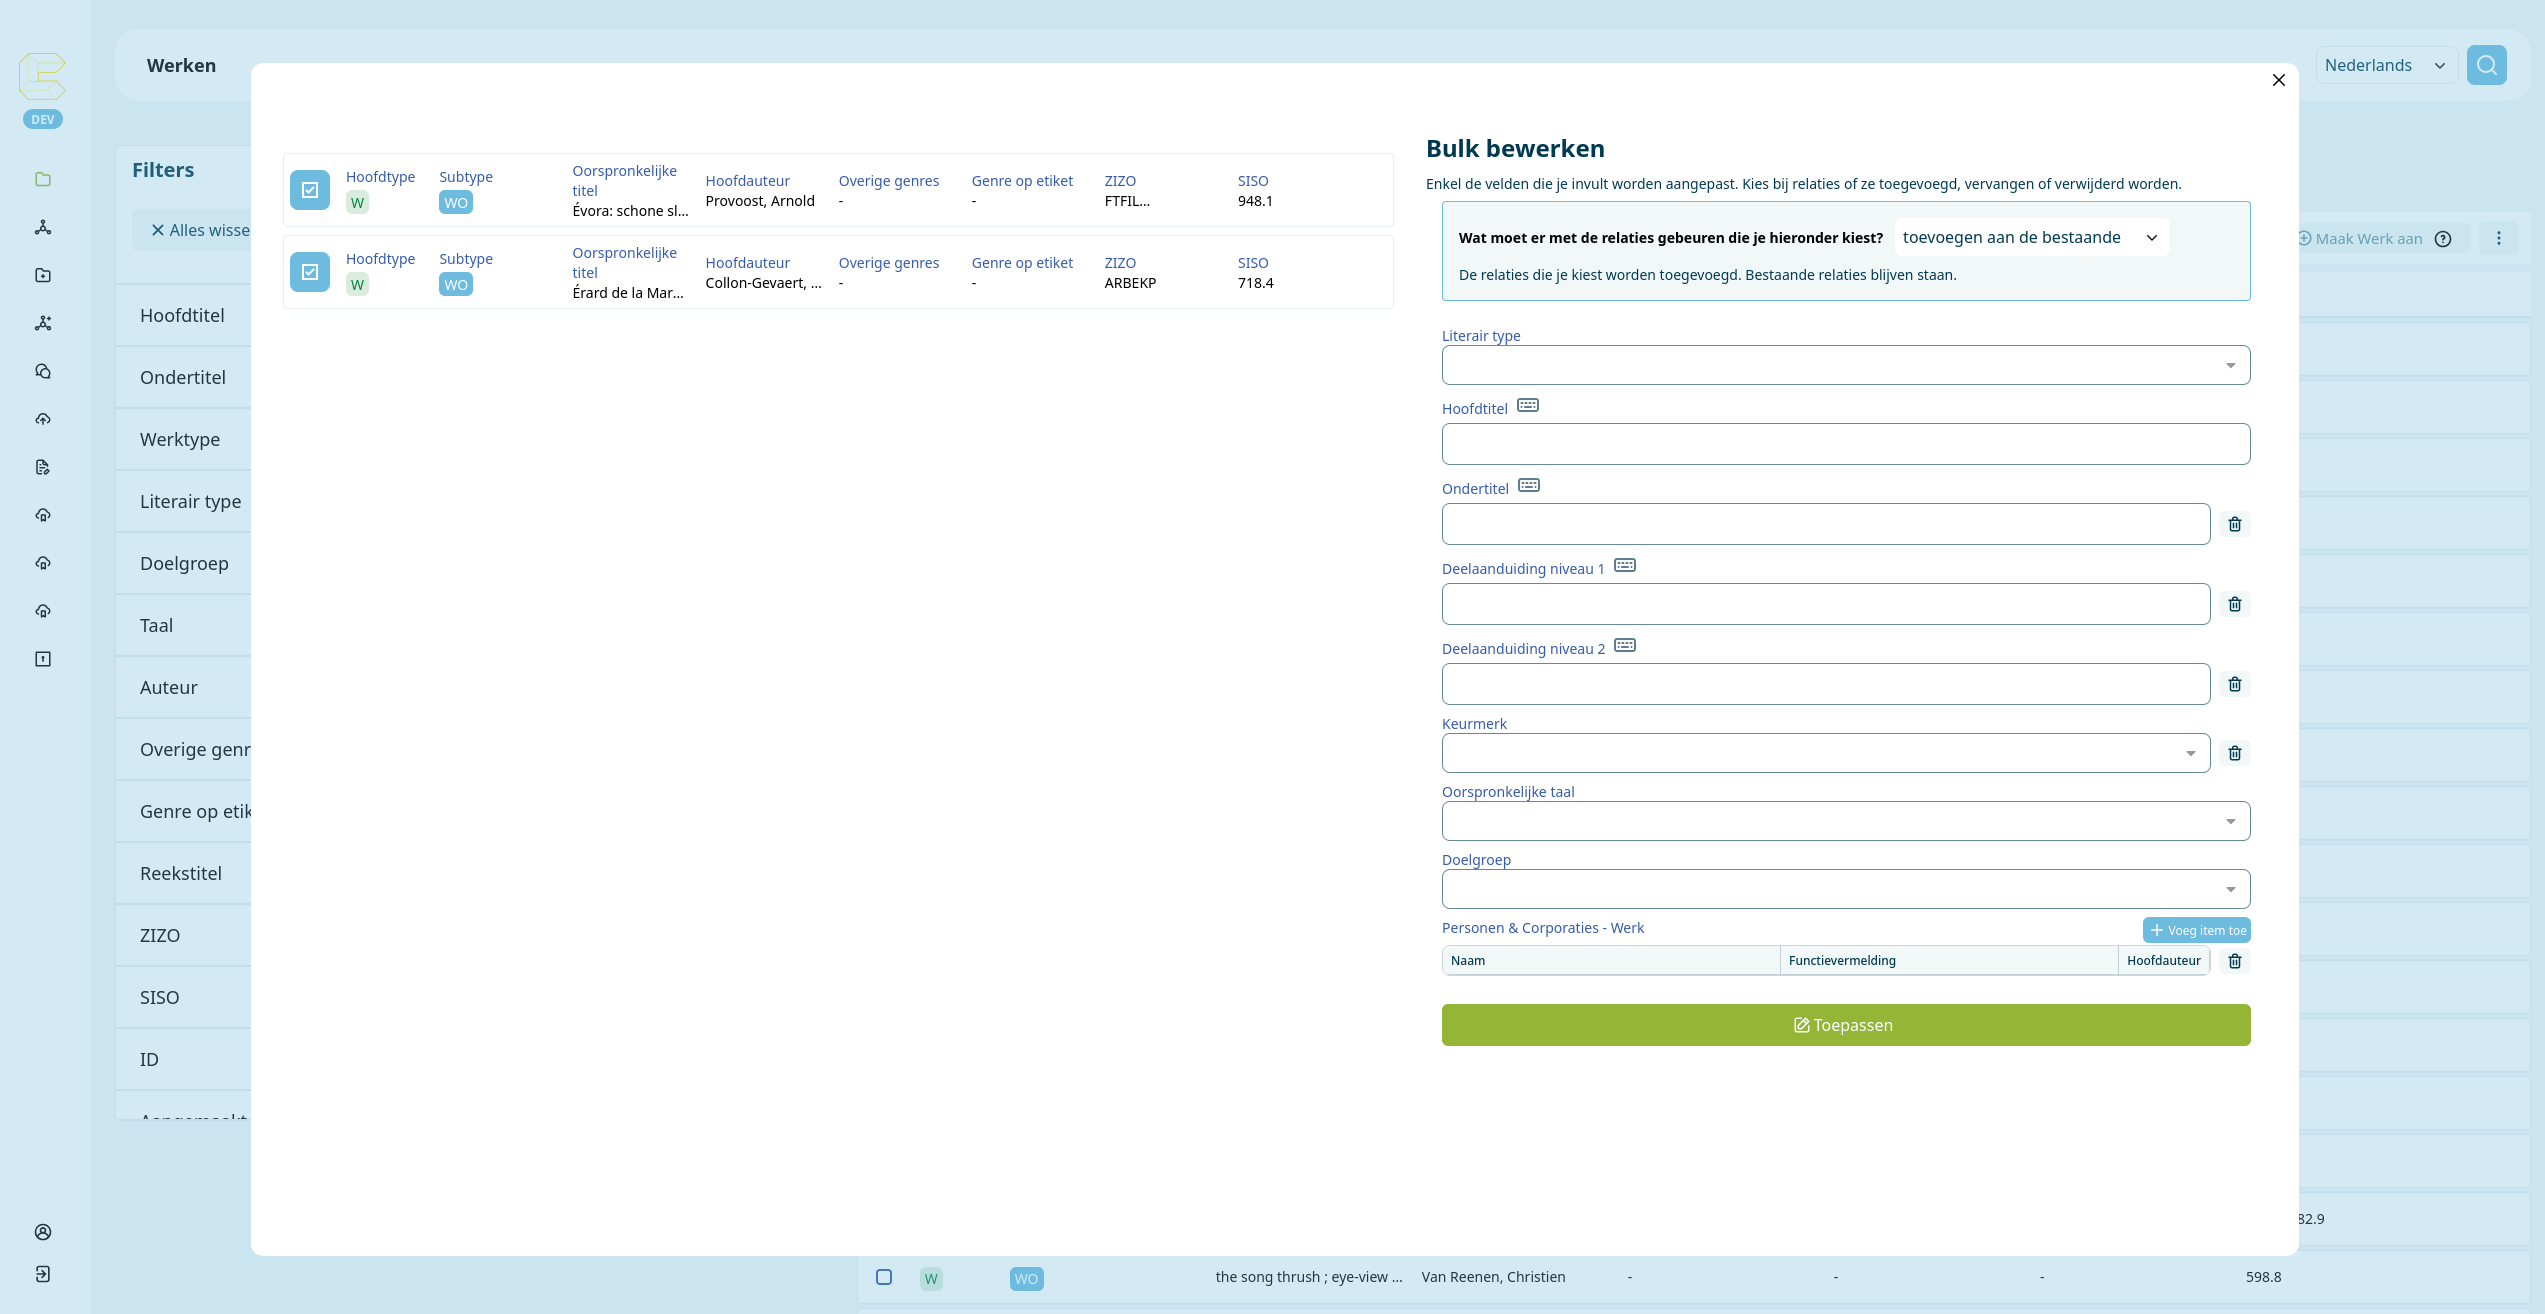Expand the Taal filter
The image size is (2545, 1314).
(184, 626)
